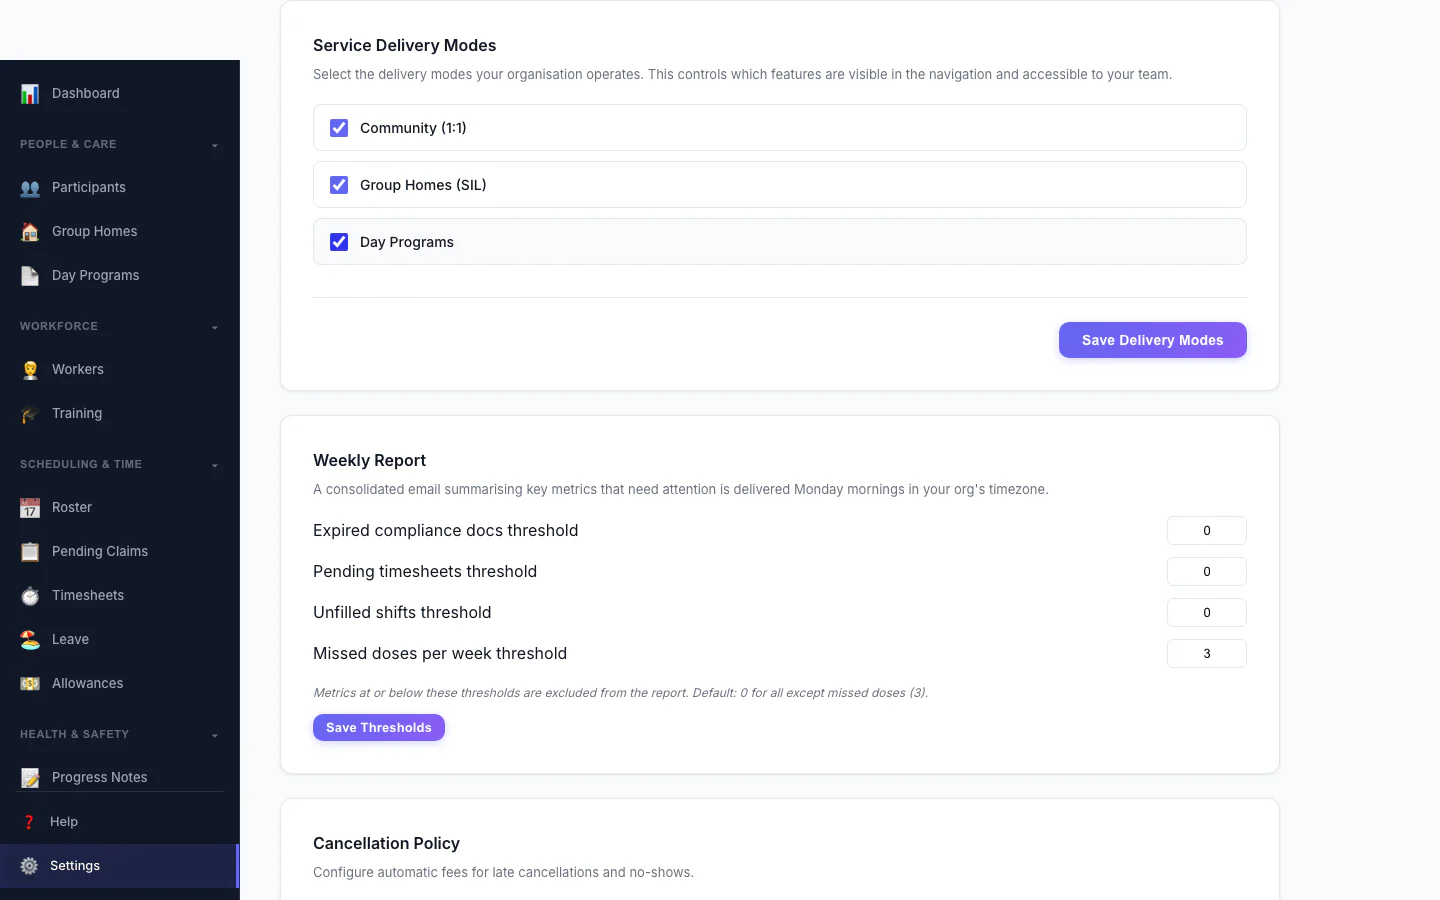Viewport: 1440px width, 900px height.
Task: Click the Training graduation cap icon
Action: [x=30, y=413]
